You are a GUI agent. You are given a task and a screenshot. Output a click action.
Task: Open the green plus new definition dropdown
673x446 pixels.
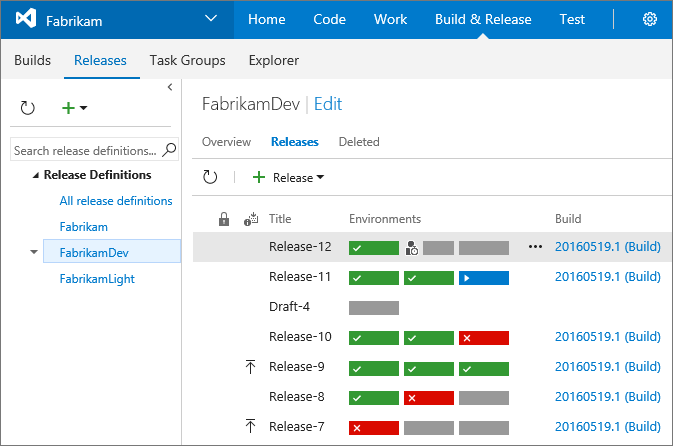(75, 107)
